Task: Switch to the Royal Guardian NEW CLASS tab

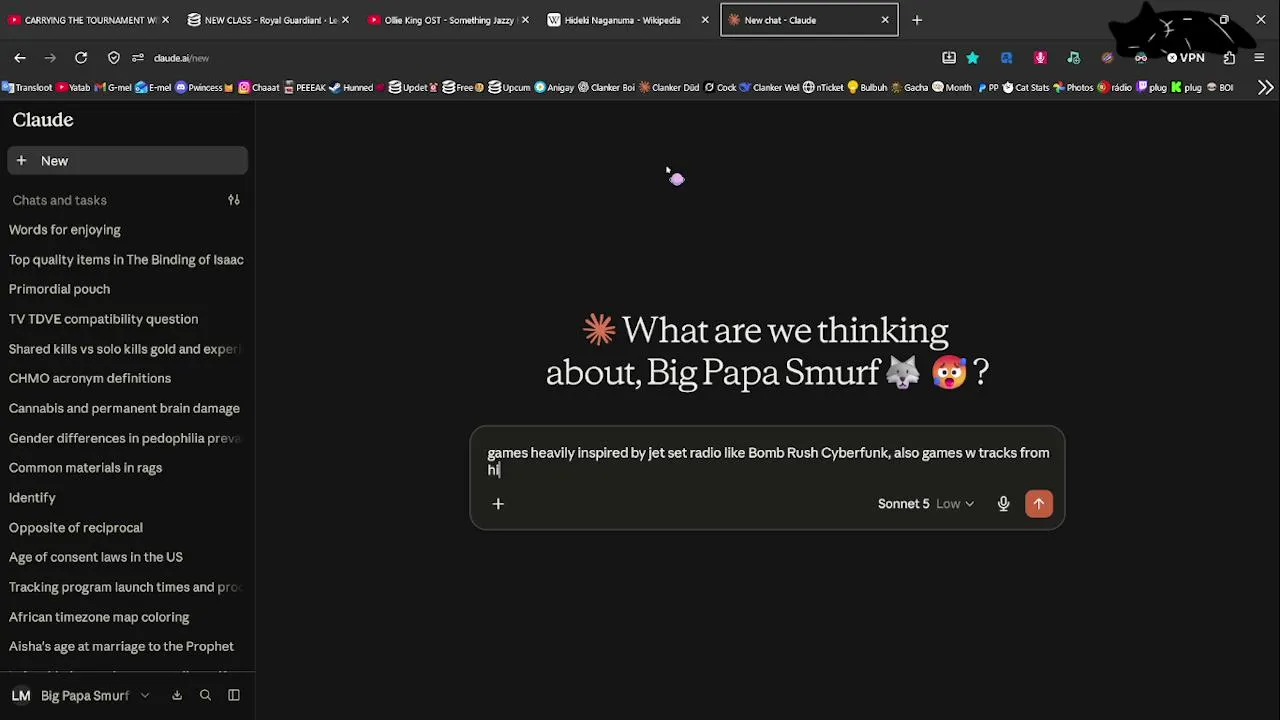Action: coord(270,20)
